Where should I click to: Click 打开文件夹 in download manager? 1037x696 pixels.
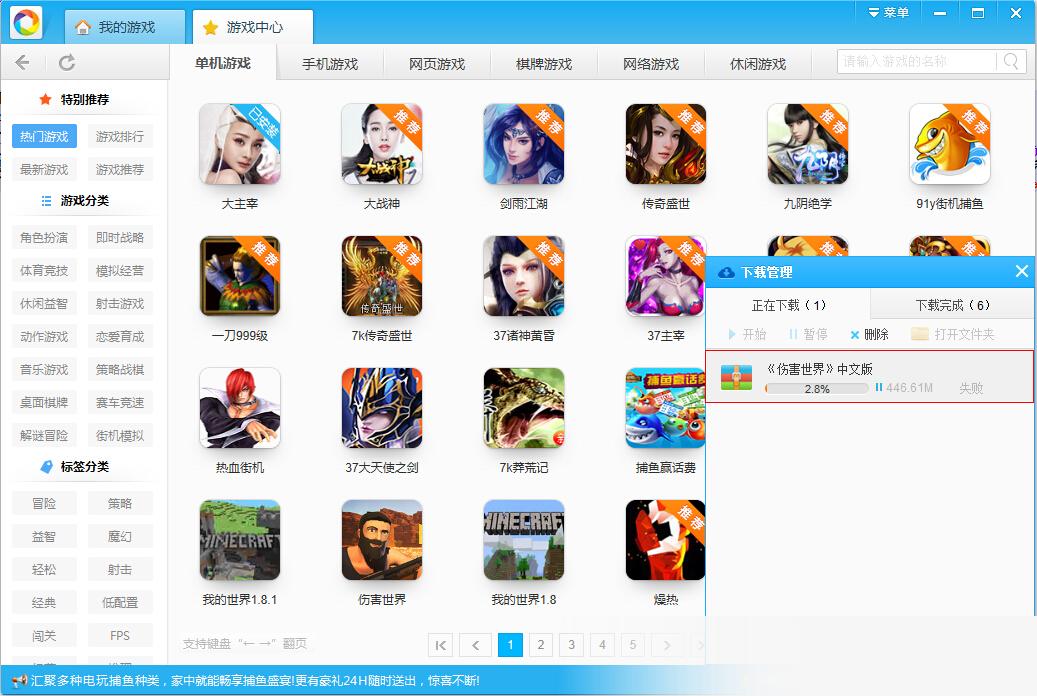point(953,334)
